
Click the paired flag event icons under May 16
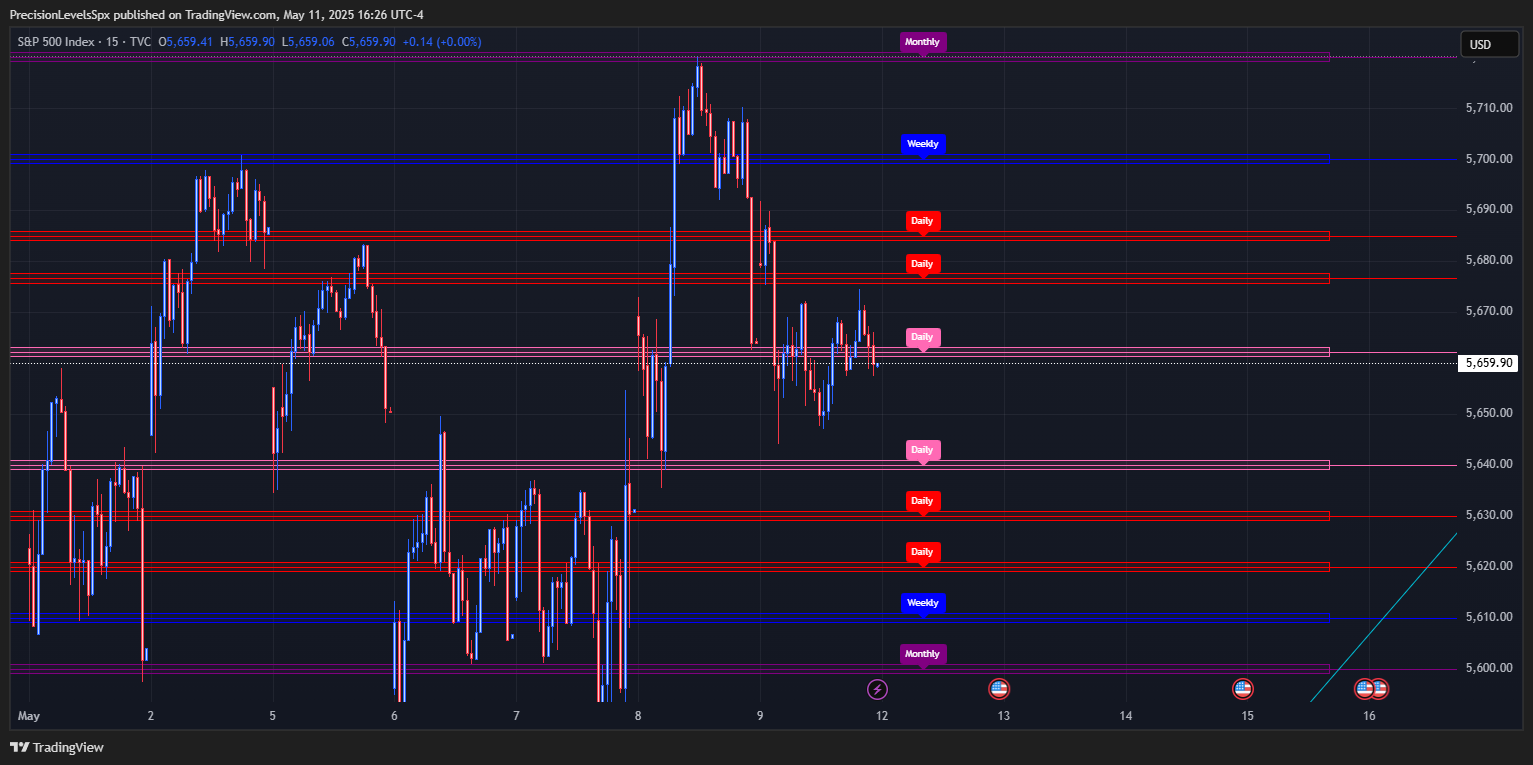1372,688
